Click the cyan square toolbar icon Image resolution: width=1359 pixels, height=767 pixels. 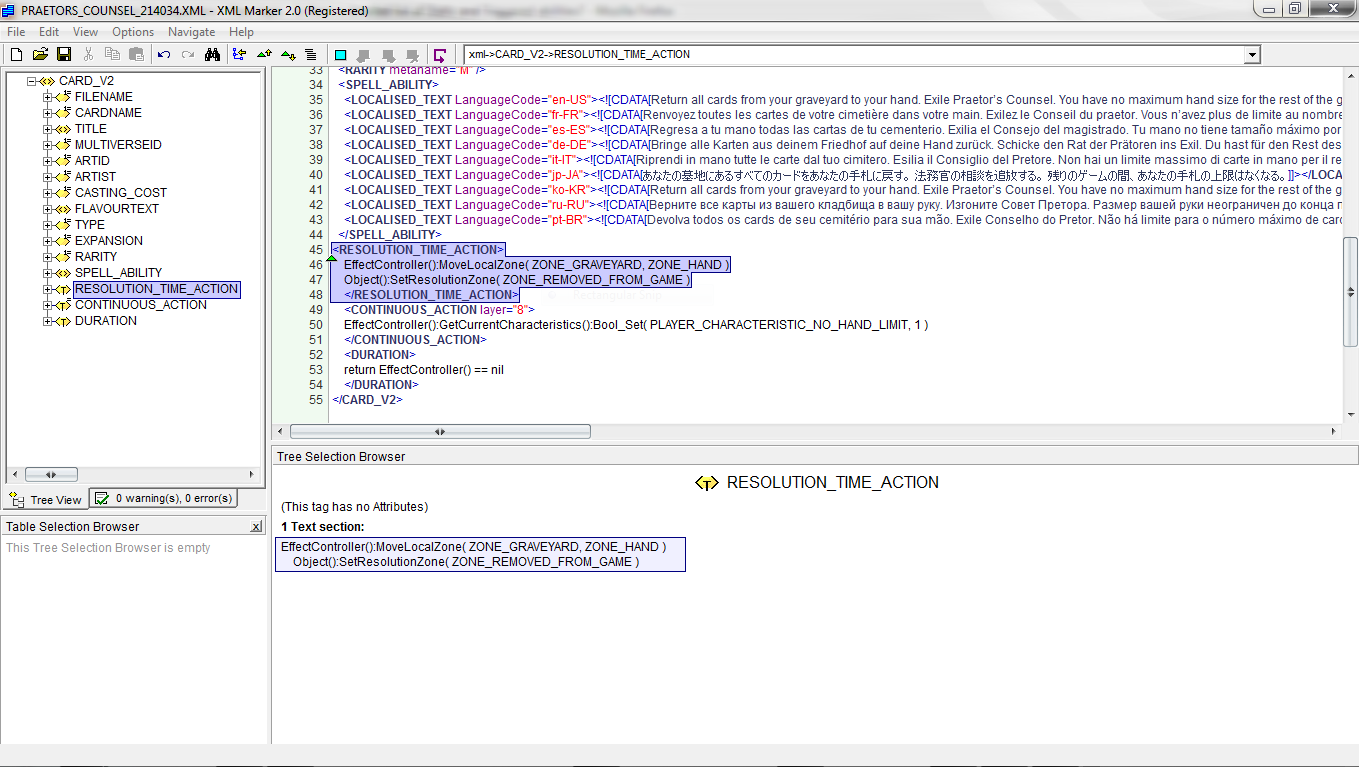pyautogui.click(x=340, y=54)
